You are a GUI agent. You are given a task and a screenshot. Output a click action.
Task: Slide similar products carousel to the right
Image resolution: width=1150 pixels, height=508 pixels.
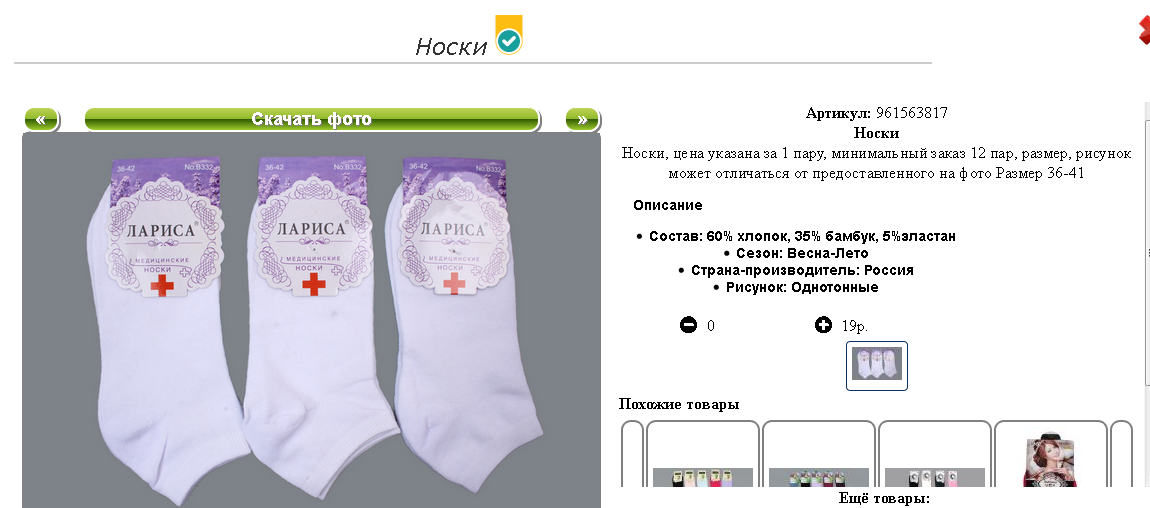click(1121, 454)
